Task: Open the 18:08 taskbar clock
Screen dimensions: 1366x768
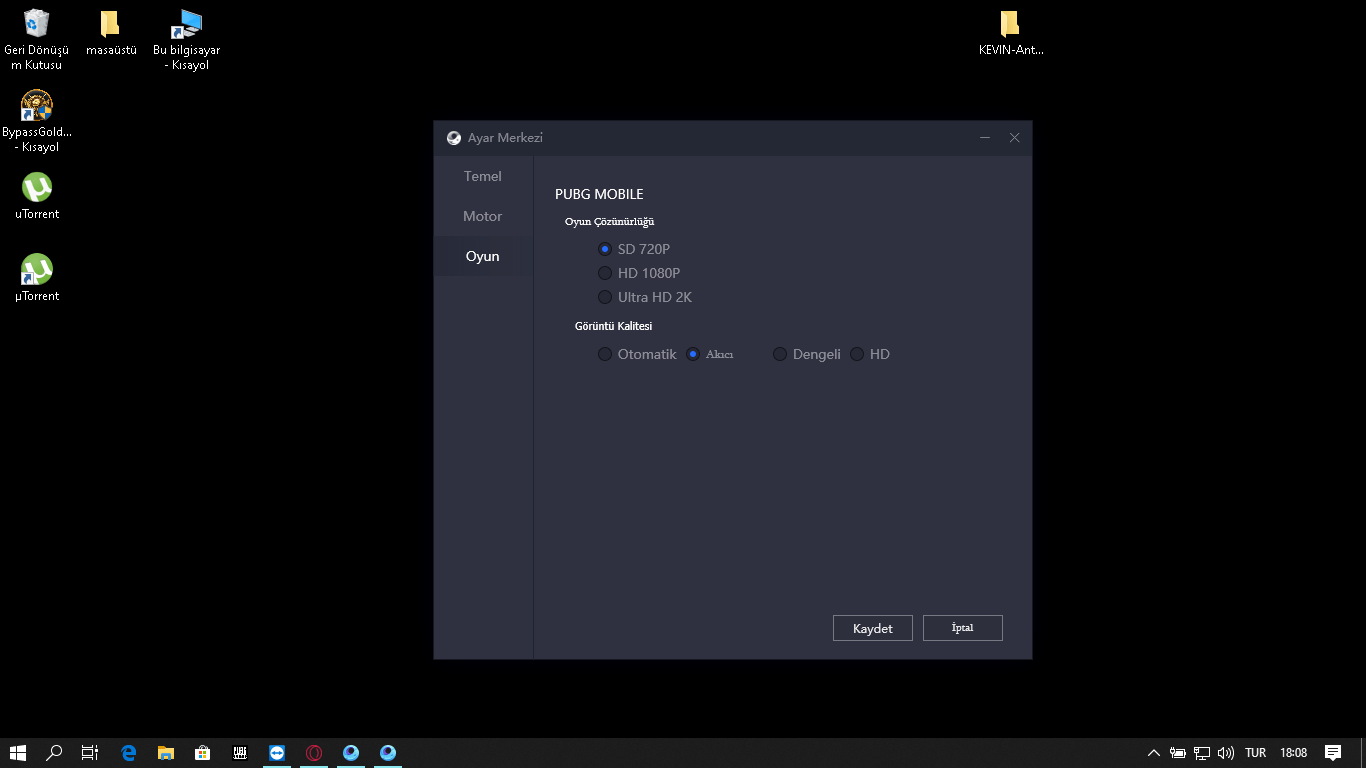Action: click(x=1294, y=753)
